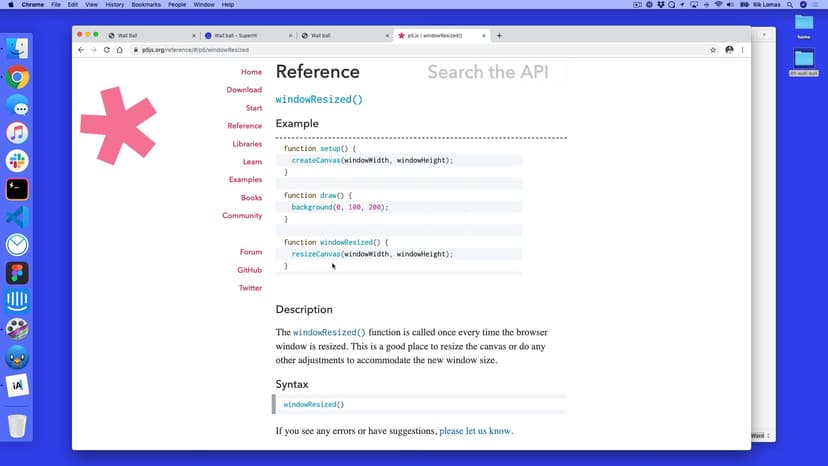Open Figma from the dock

click(x=17, y=273)
